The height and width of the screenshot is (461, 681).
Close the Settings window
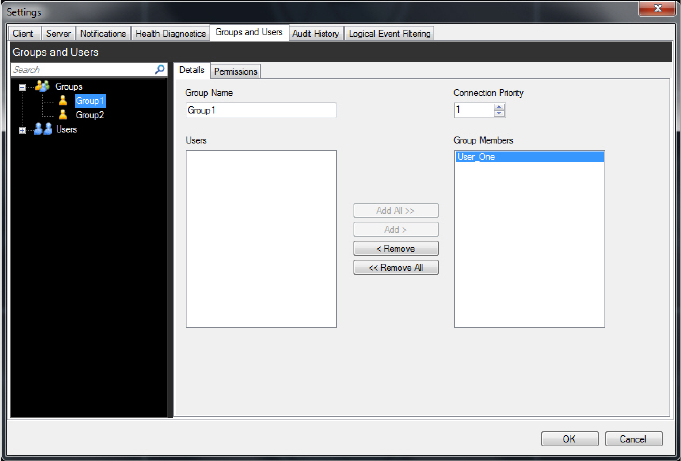(x=657, y=8)
